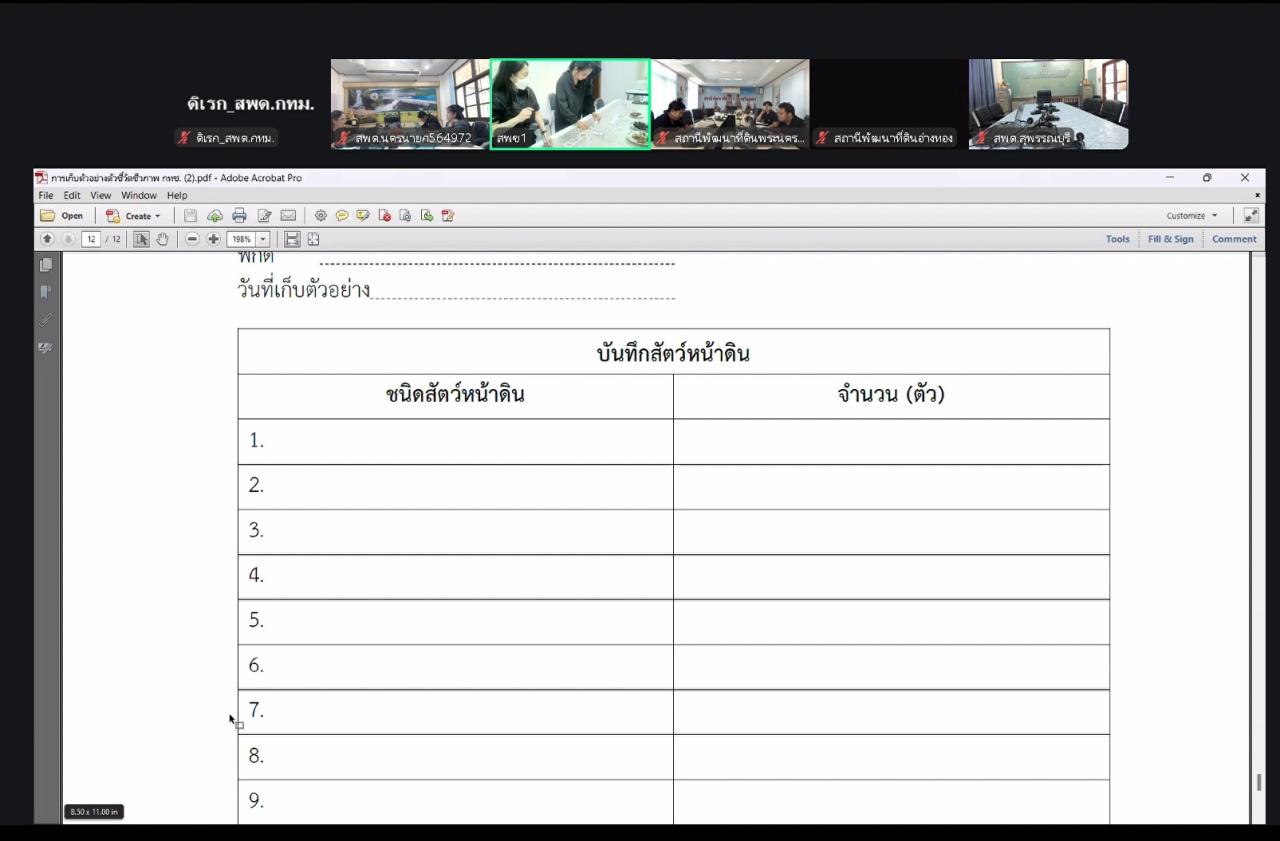Open the Edit menu
The image size is (1280, 841).
72,195
